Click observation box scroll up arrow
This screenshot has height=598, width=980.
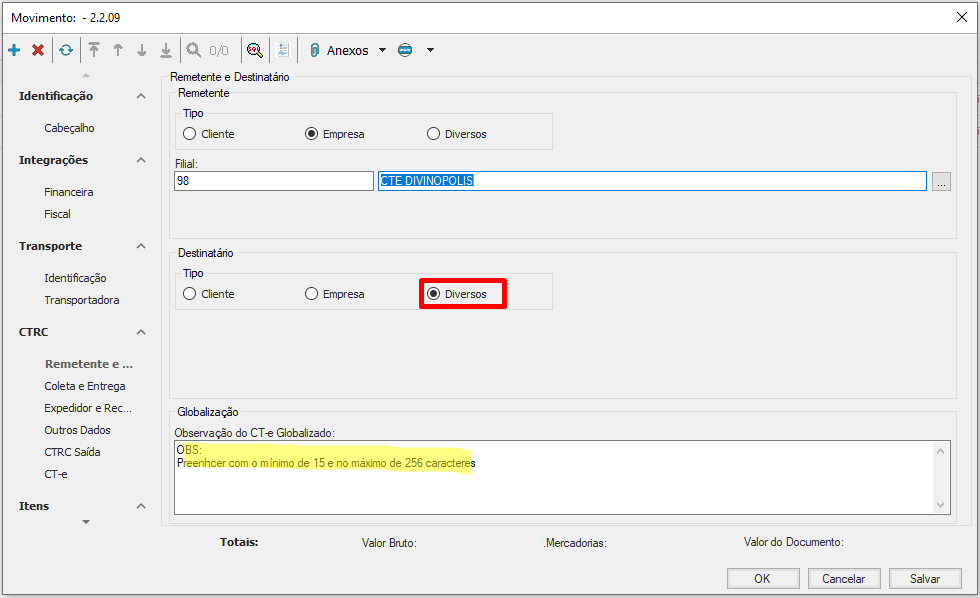pyautogui.click(x=941, y=451)
